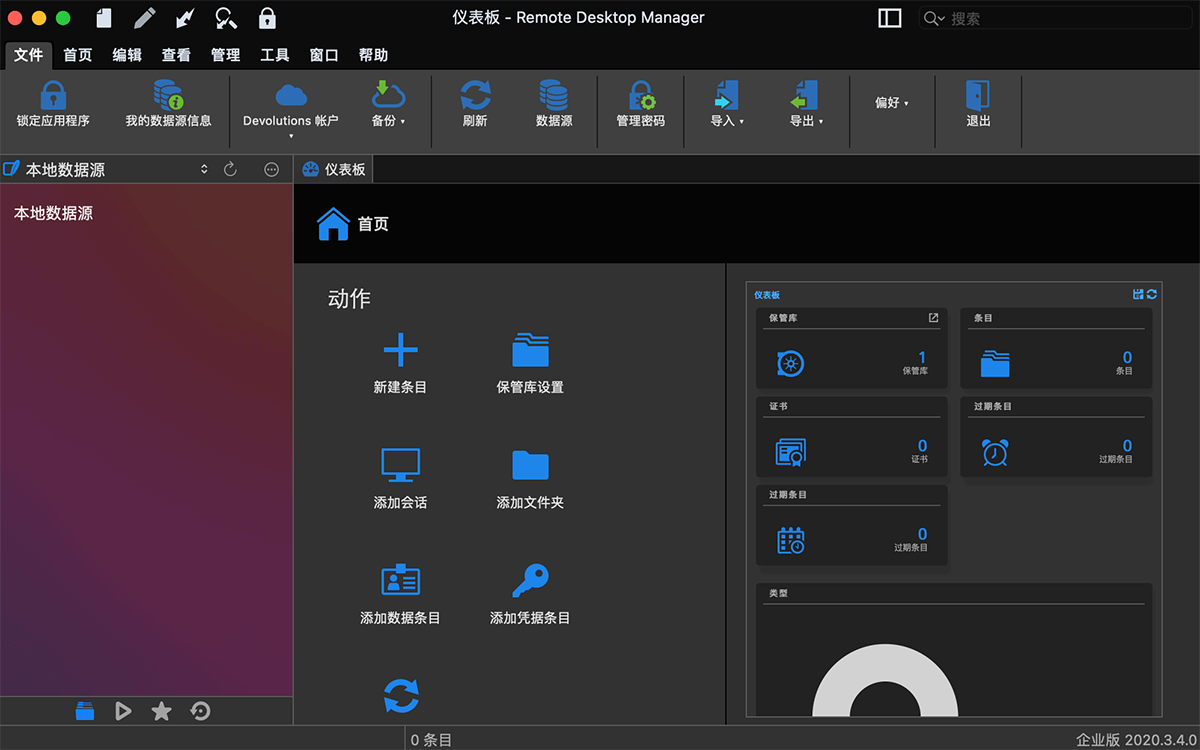Screen dimensions: 1200x750
Task: Click the new document icon in title bar
Action: point(104,18)
